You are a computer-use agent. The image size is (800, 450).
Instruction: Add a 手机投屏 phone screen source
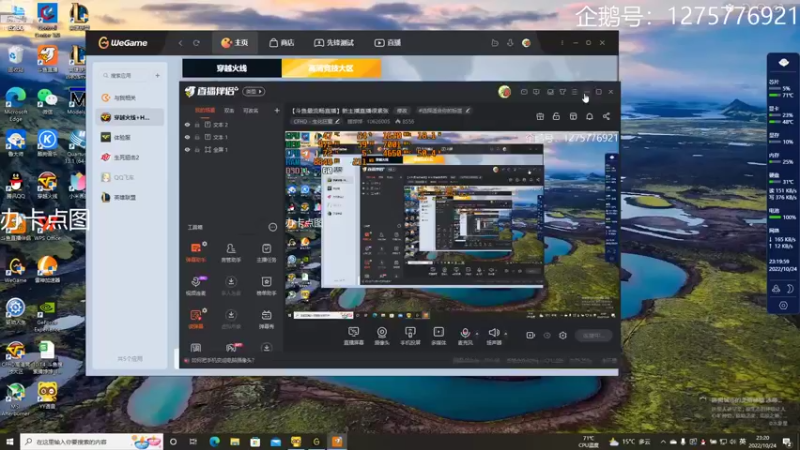(x=410, y=336)
